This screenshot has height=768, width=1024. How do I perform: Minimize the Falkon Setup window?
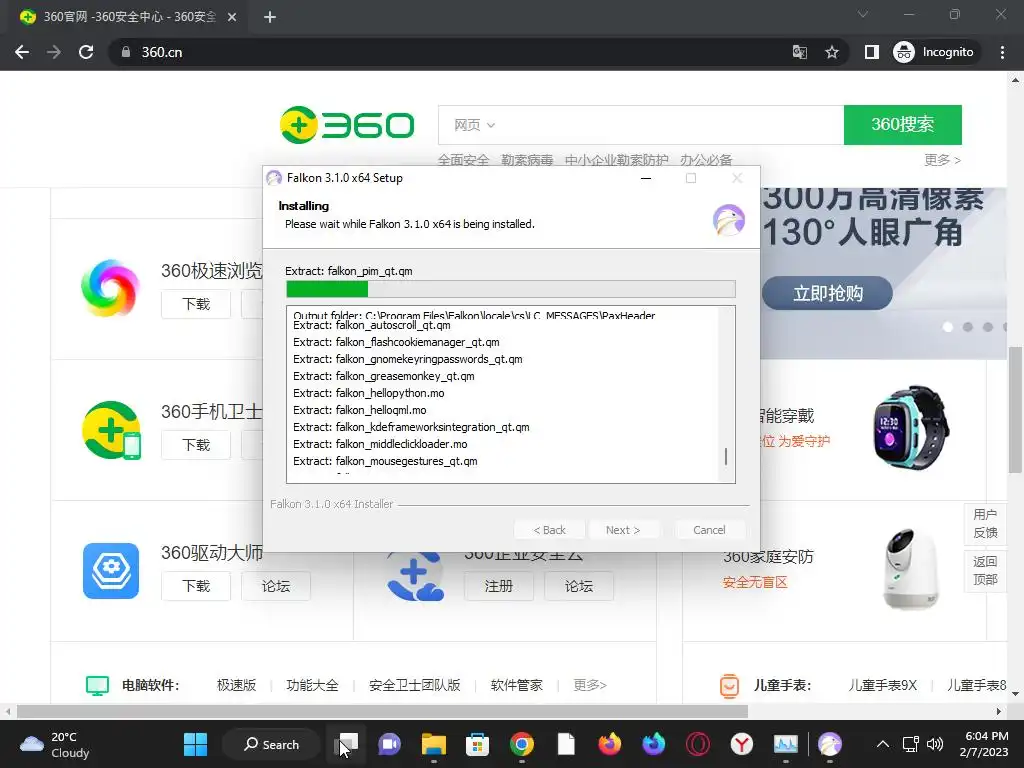646,178
